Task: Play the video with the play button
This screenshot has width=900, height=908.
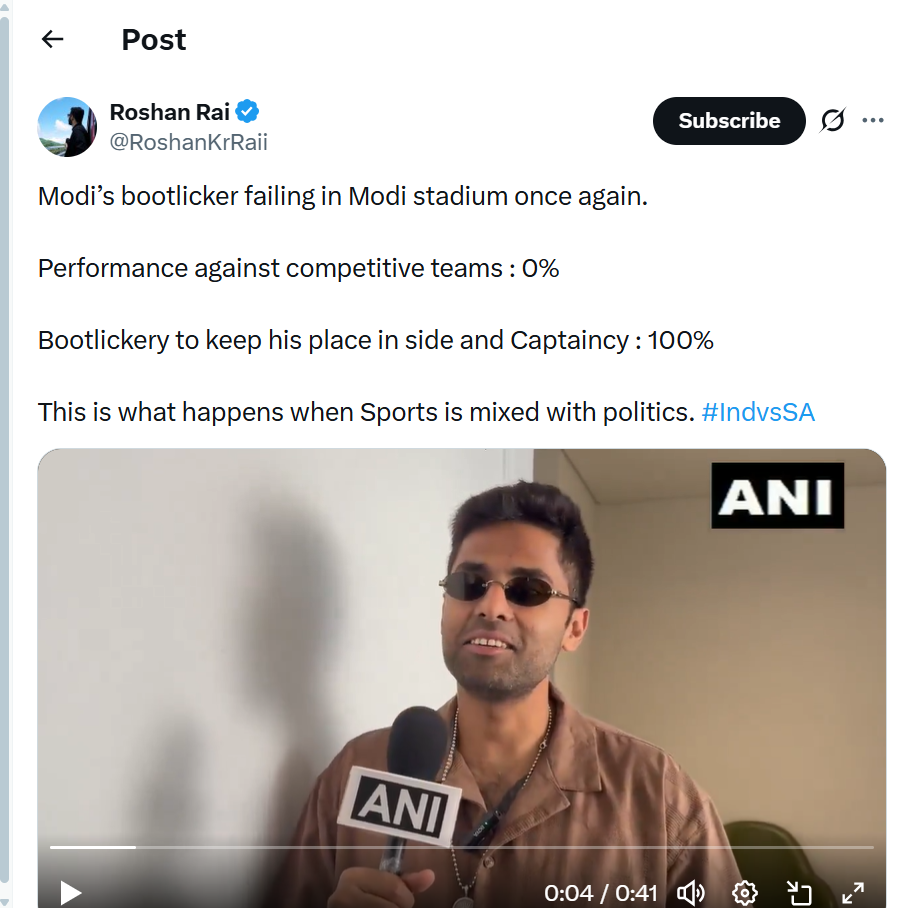Action: click(x=70, y=892)
